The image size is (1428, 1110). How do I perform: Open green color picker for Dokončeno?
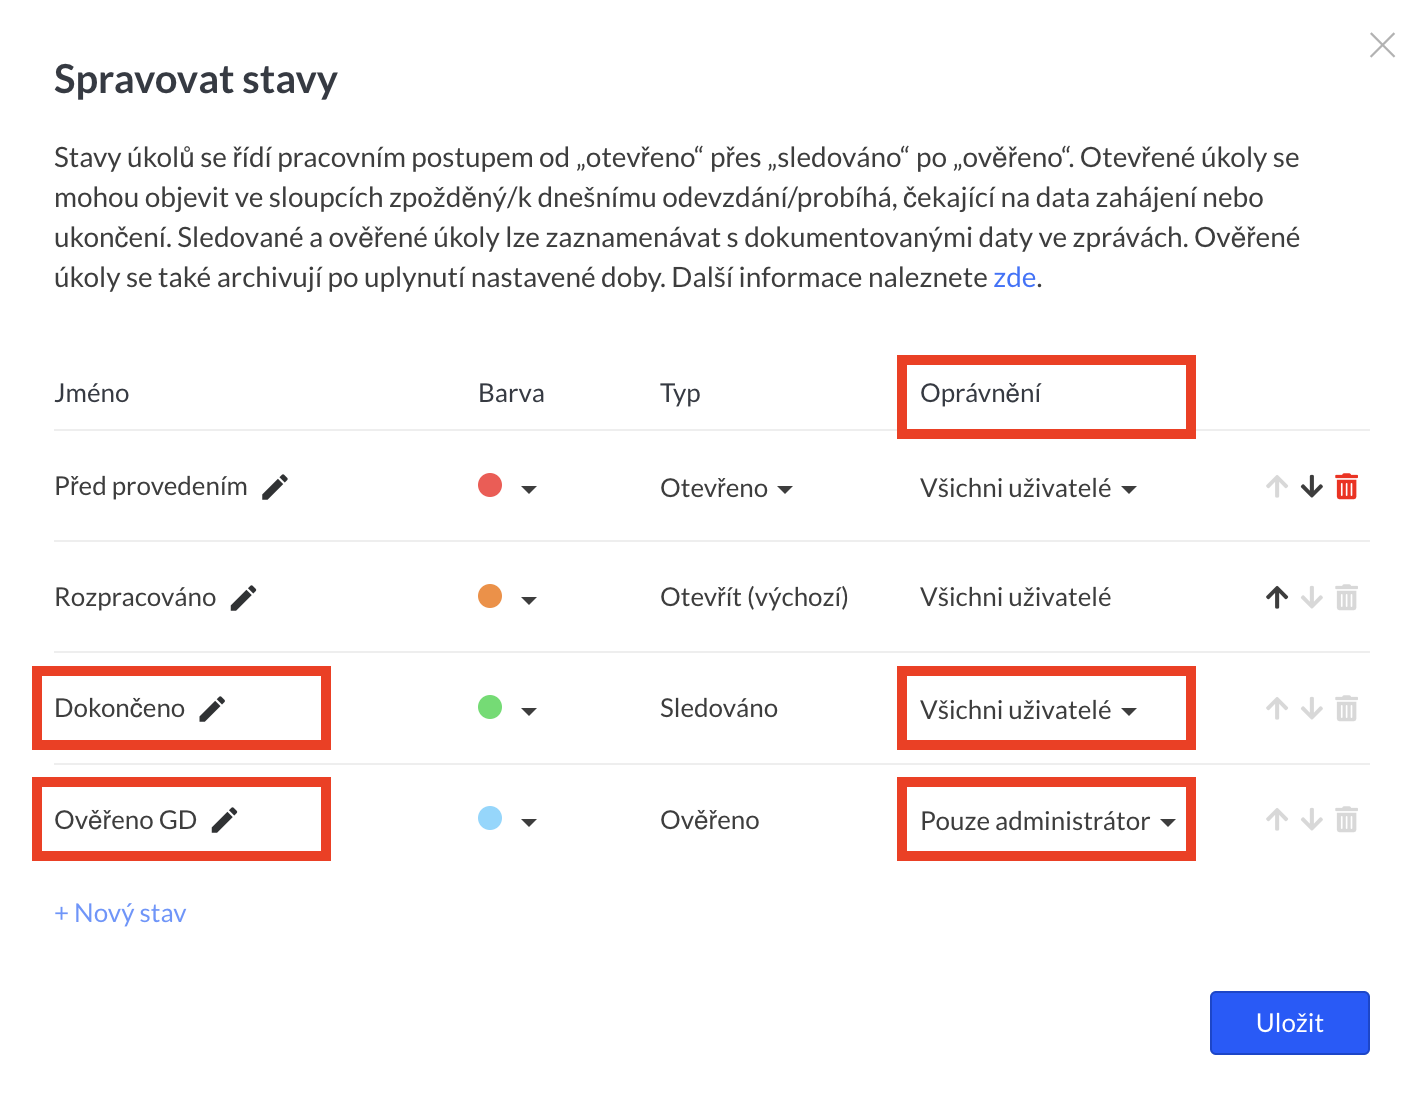click(x=507, y=709)
